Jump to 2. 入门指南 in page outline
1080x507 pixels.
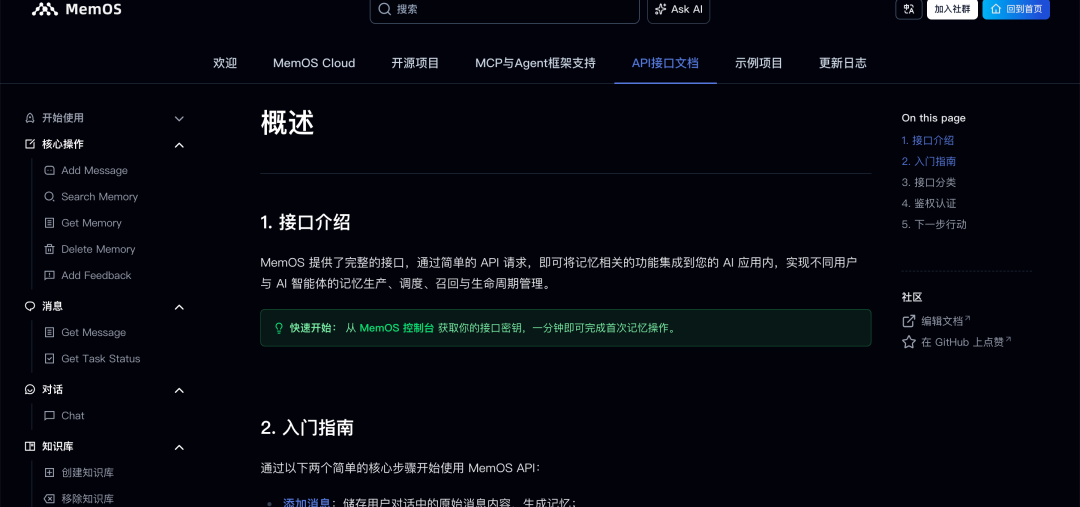(x=928, y=161)
